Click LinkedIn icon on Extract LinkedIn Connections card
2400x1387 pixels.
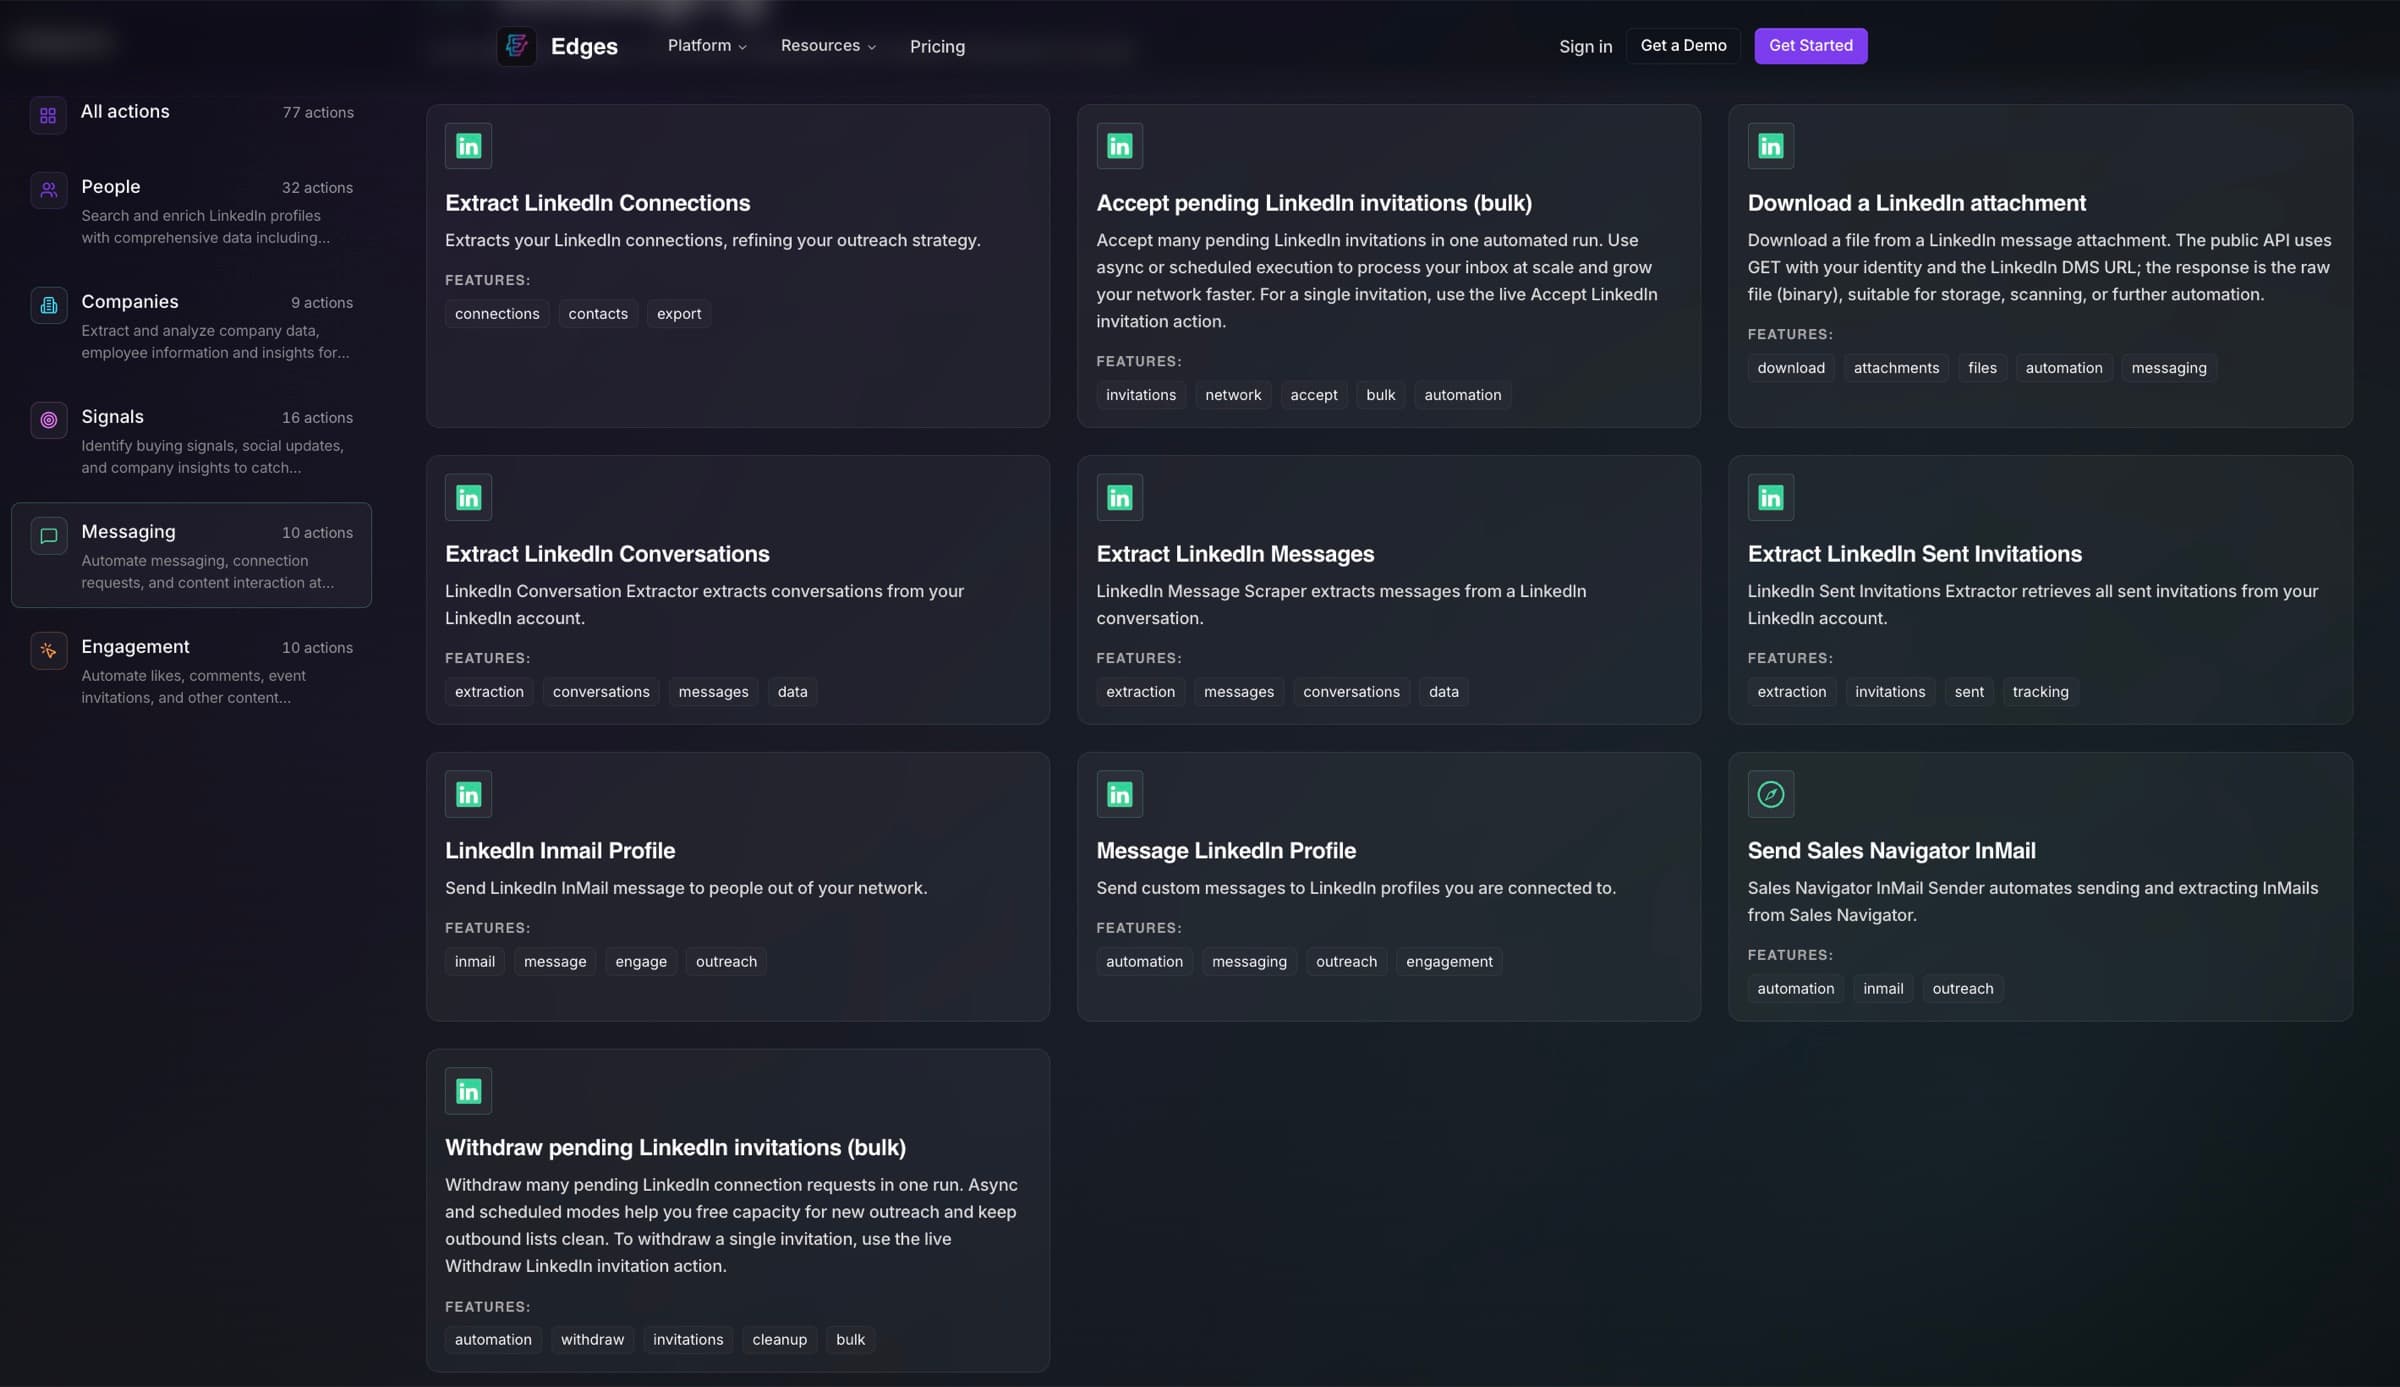pyautogui.click(x=468, y=146)
